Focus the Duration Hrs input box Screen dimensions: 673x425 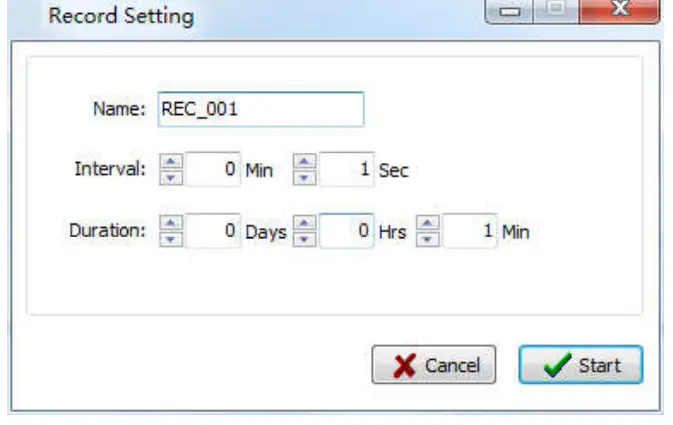tap(346, 231)
